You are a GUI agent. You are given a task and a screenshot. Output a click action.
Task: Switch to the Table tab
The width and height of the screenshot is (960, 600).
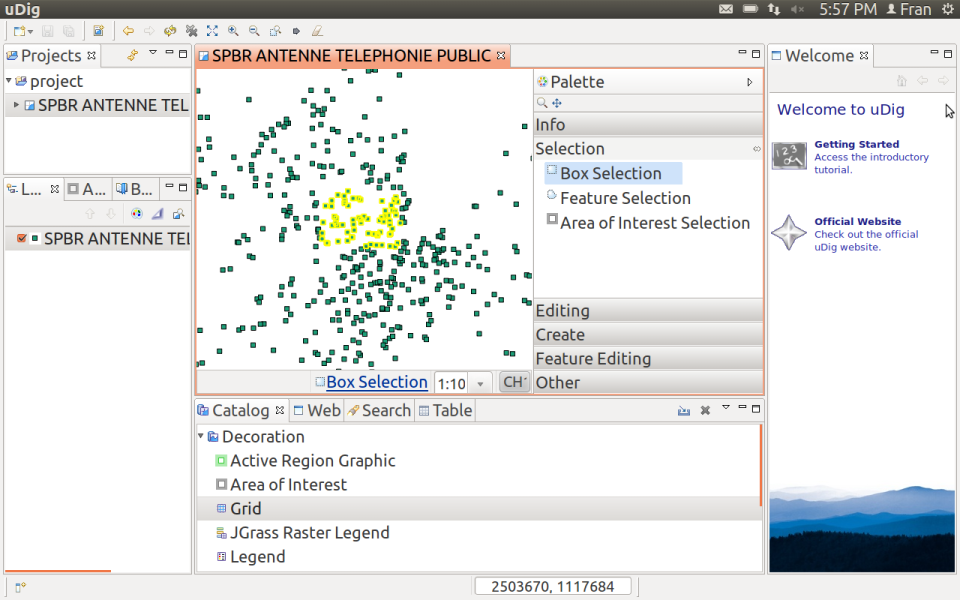pyautogui.click(x=445, y=410)
